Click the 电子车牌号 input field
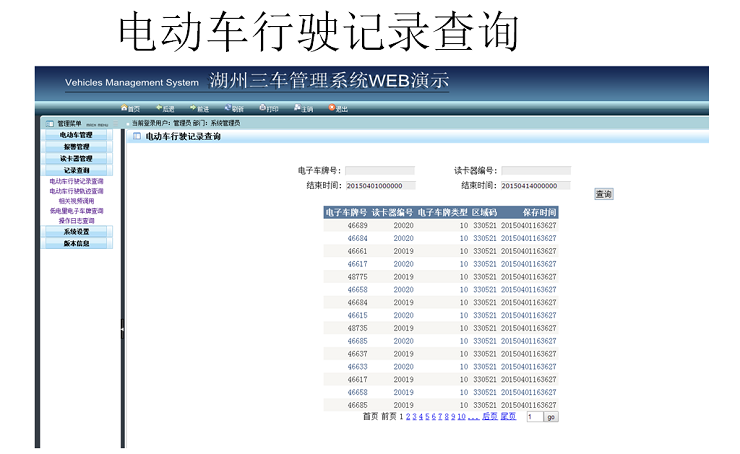The image size is (740, 454). tap(379, 171)
